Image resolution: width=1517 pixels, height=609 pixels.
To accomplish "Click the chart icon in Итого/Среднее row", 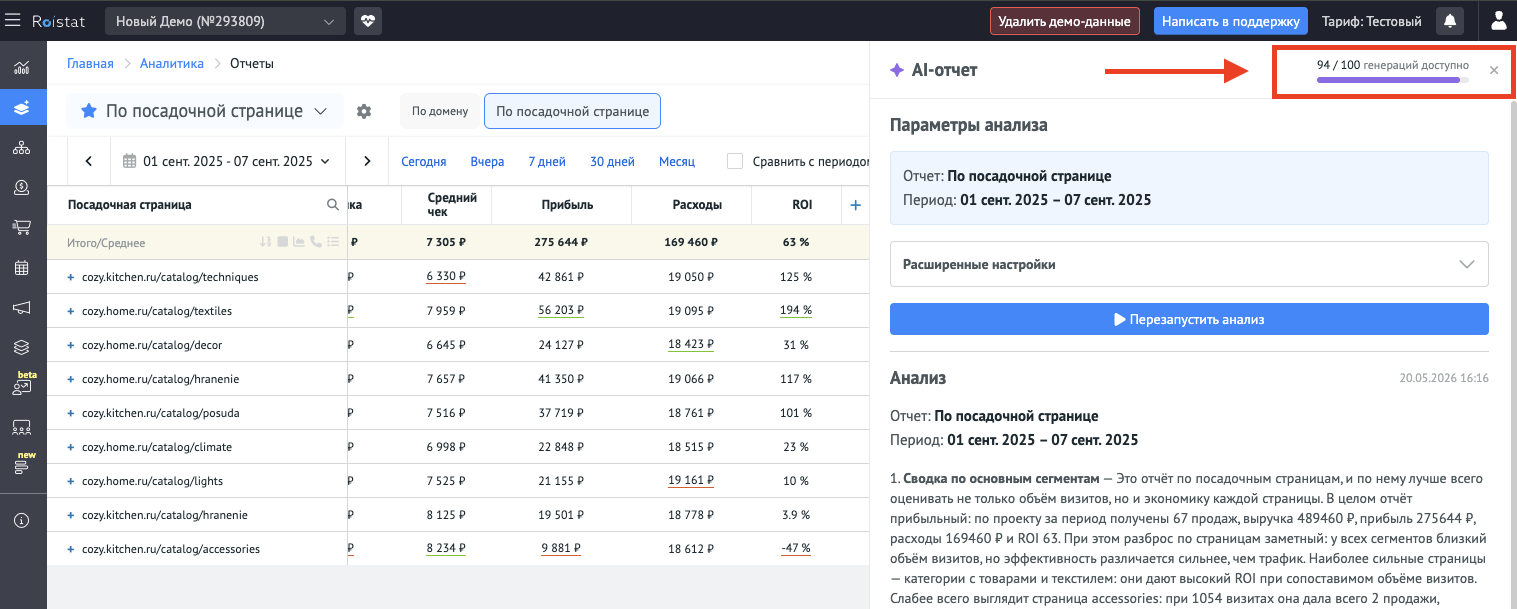I will click(299, 242).
